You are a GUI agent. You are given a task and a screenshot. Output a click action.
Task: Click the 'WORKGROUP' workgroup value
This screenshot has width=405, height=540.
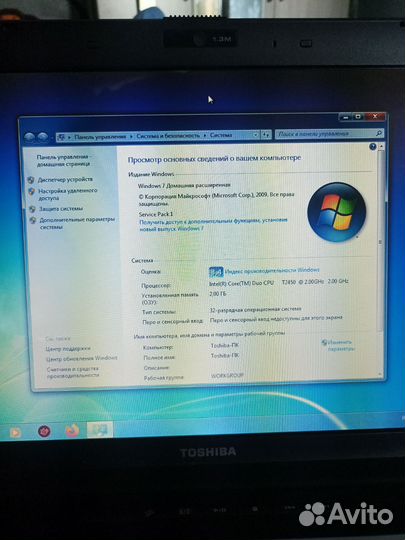227,375
